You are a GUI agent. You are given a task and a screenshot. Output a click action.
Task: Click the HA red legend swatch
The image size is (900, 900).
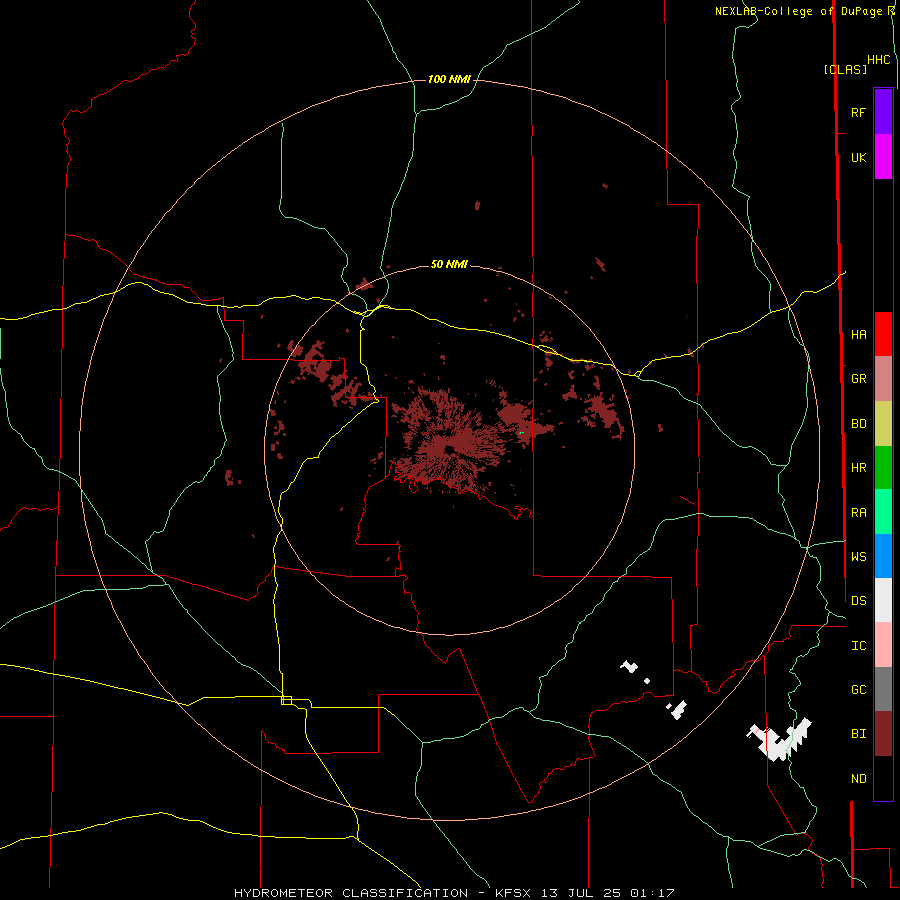(x=883, y=334)
